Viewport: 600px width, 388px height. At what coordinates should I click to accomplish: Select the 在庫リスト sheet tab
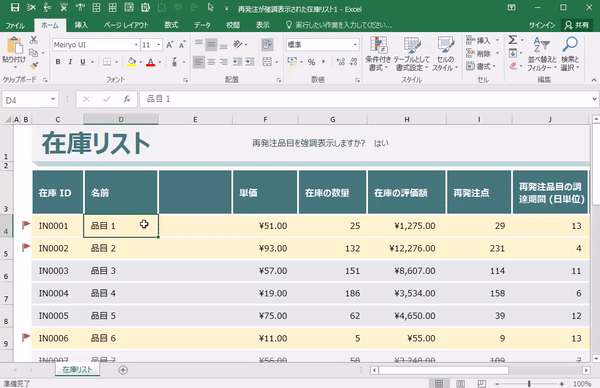[77, 370]
